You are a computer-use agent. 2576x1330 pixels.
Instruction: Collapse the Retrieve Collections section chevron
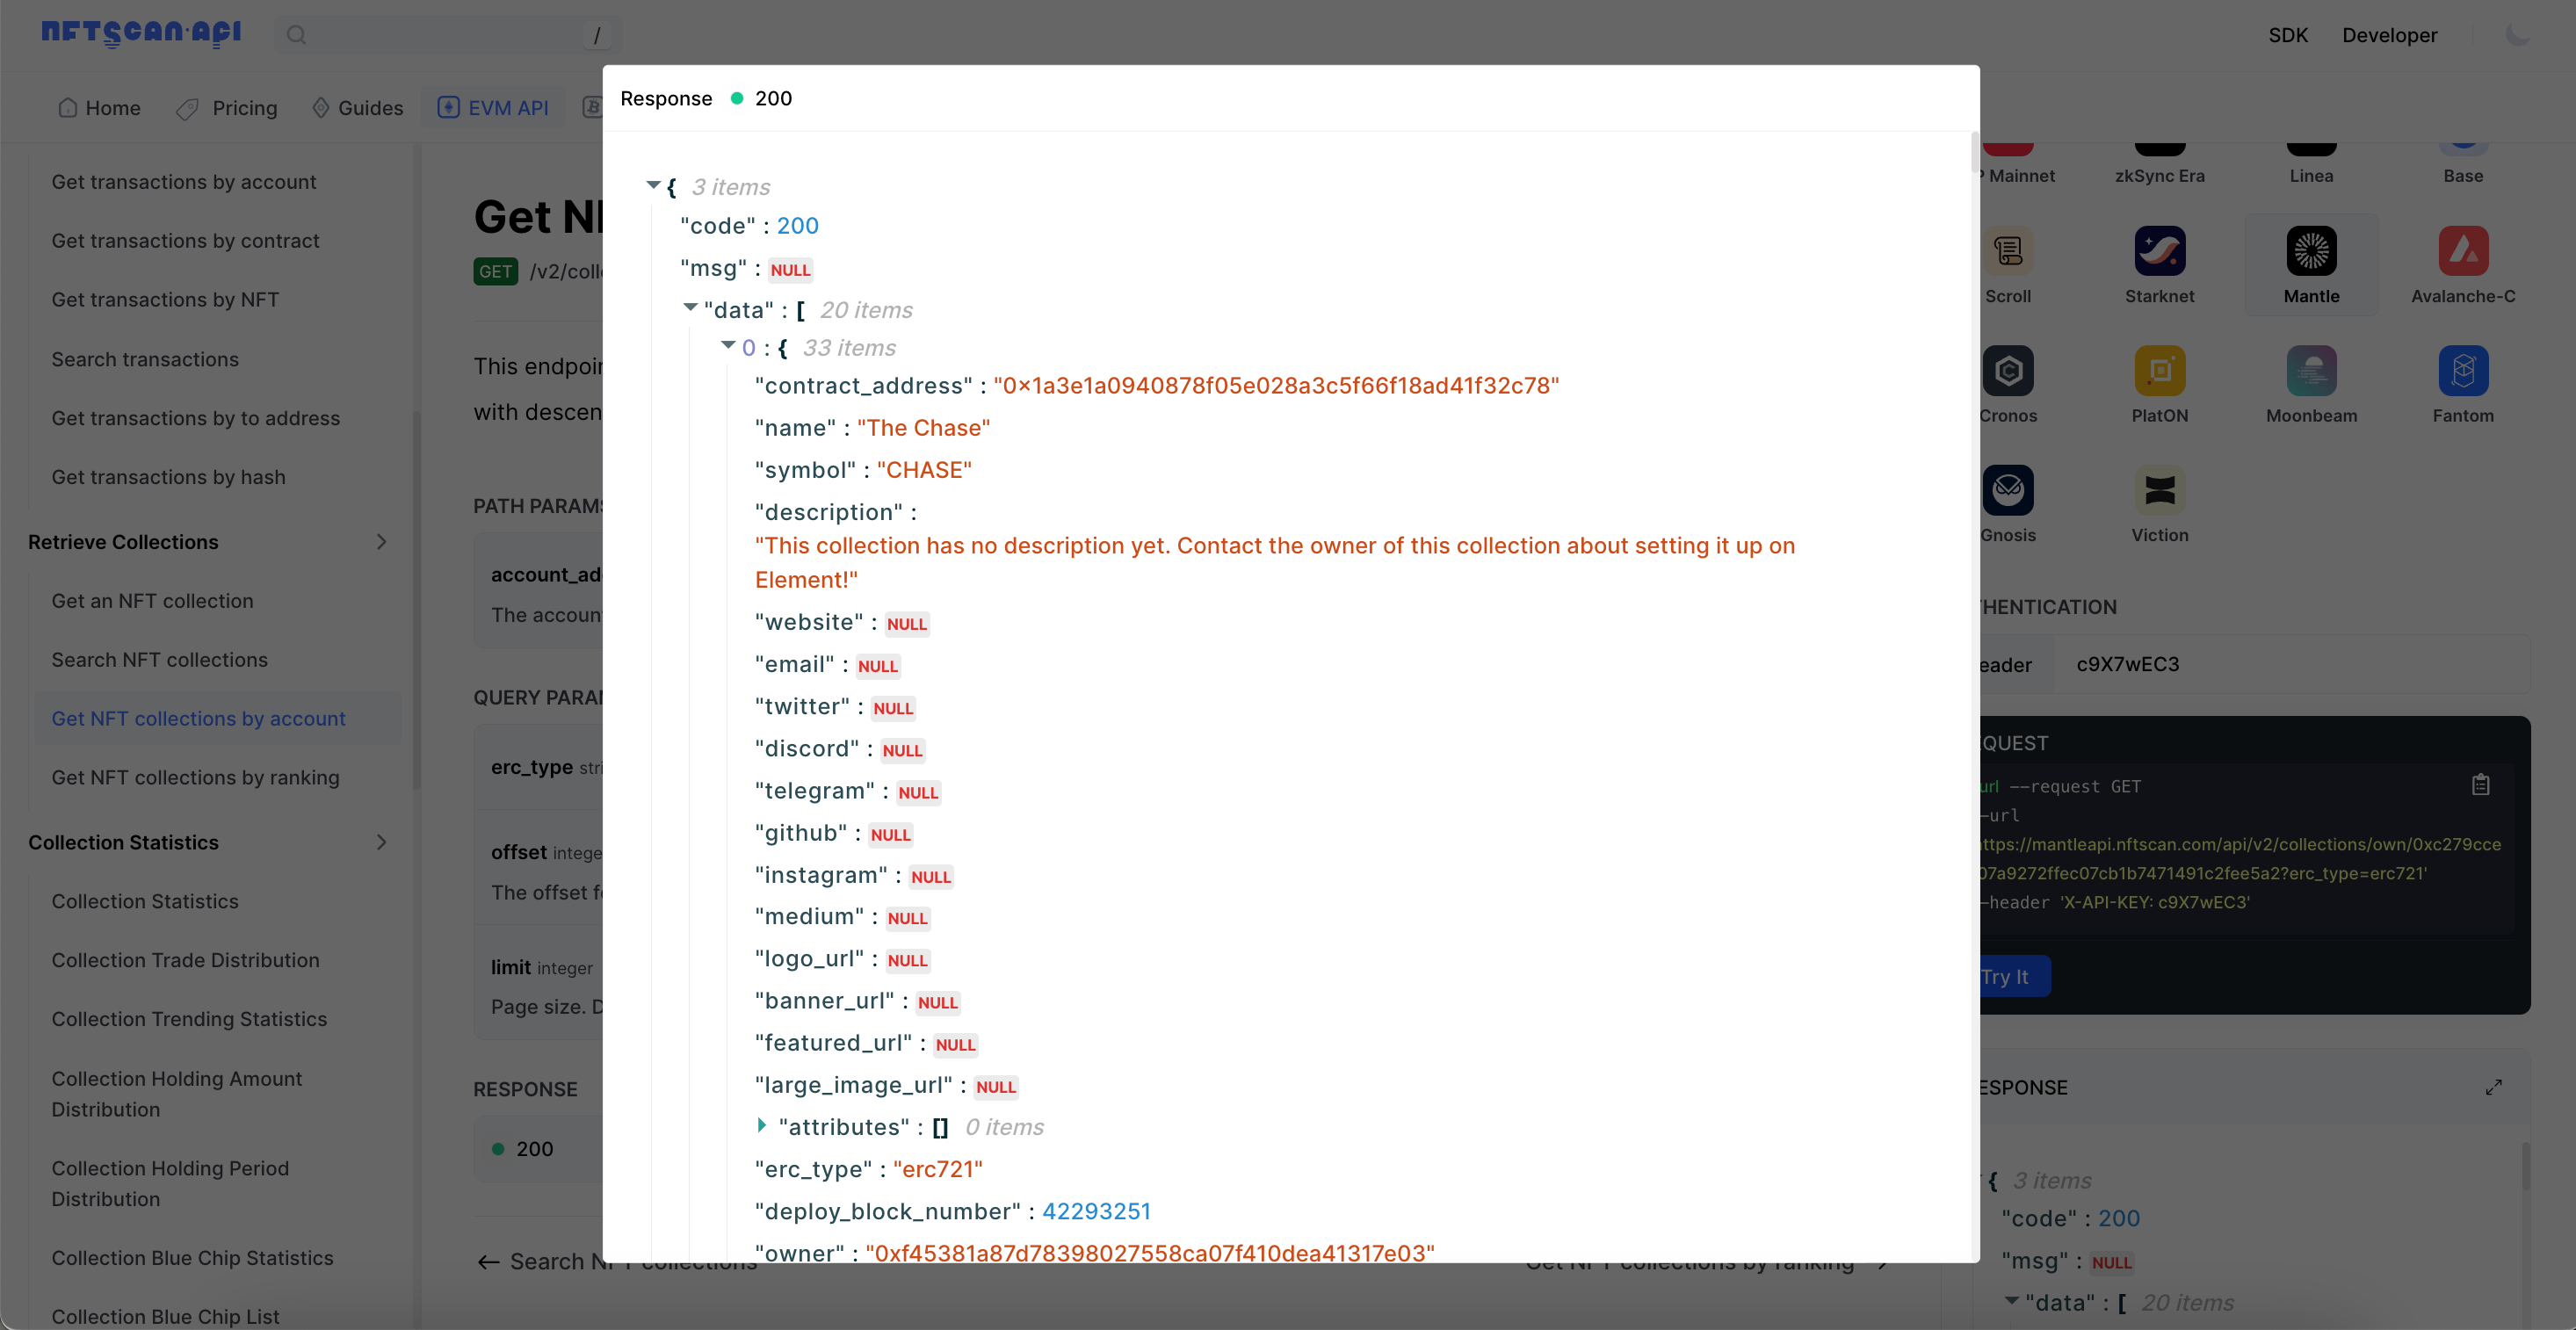point(381,542)
